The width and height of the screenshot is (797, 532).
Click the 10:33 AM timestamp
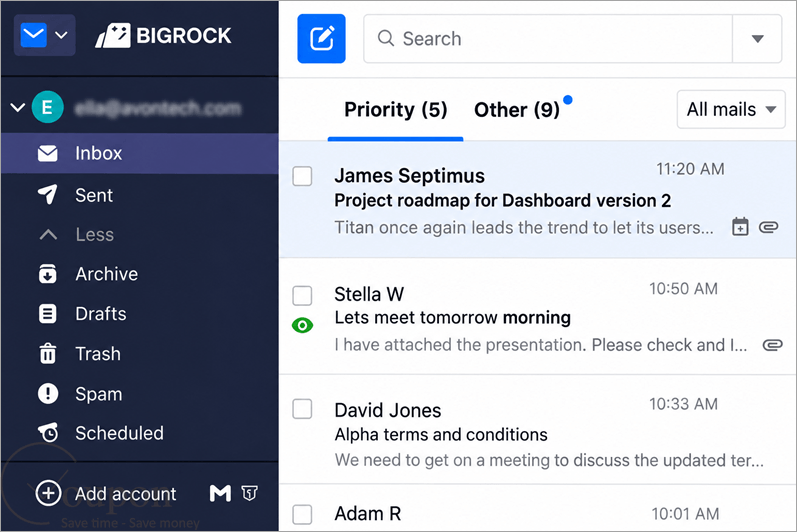point(683,404)
